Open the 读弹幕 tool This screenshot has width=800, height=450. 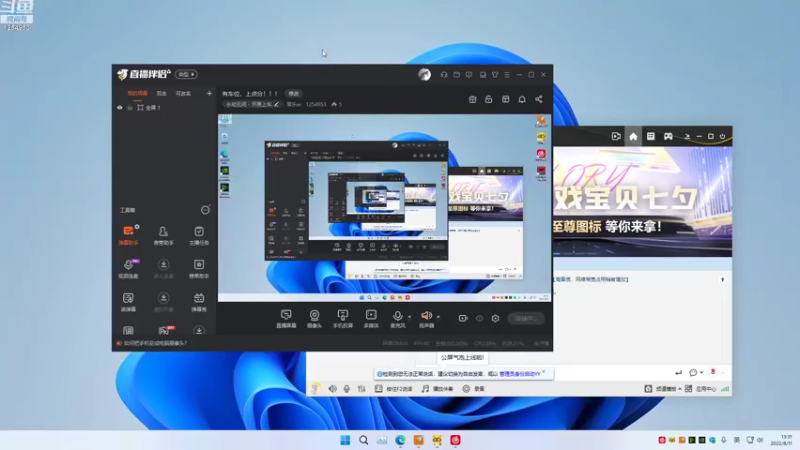pos(128,302)
